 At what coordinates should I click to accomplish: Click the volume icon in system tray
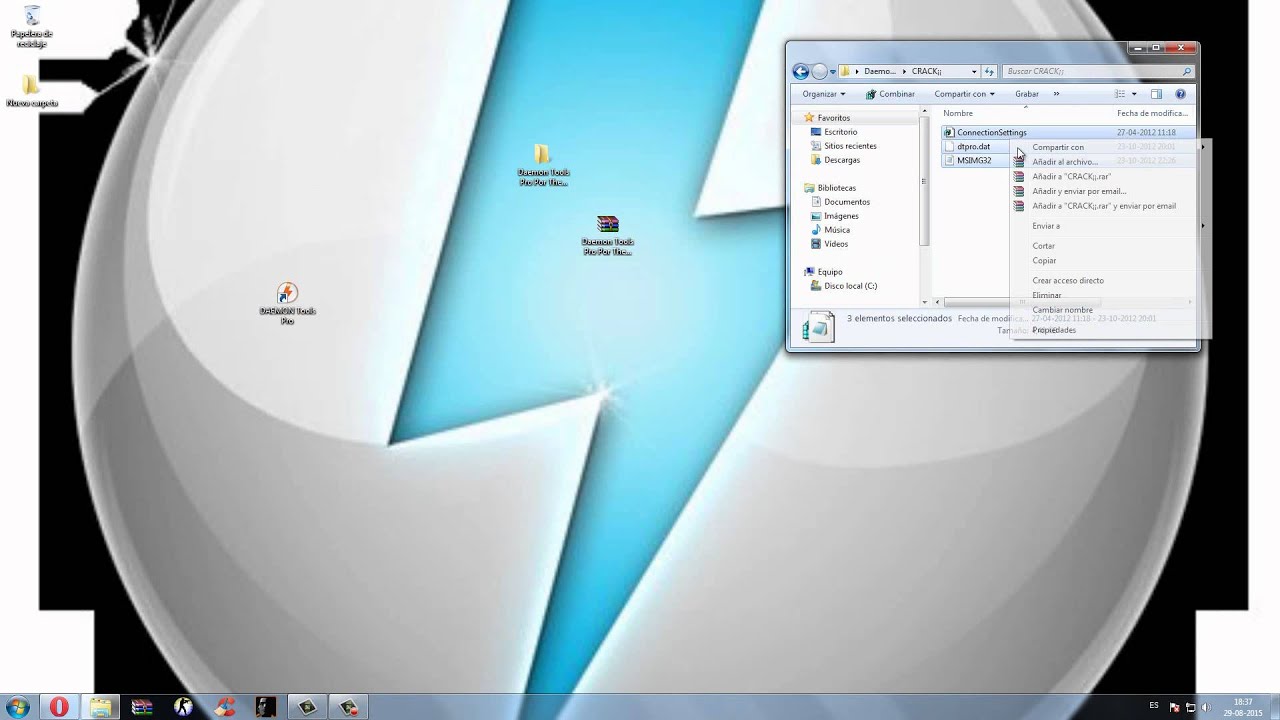coord(1206,707)
